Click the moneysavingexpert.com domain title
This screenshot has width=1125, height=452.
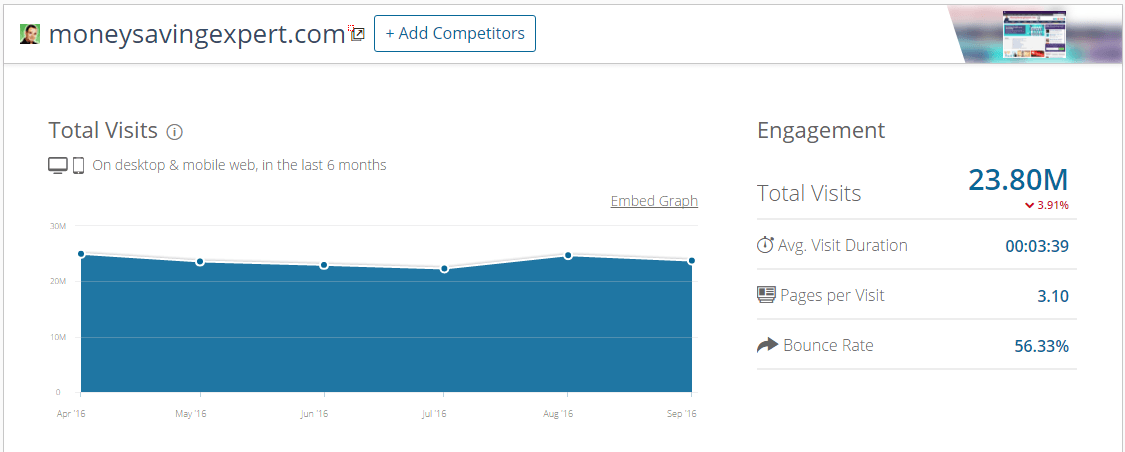coord(197,34)
